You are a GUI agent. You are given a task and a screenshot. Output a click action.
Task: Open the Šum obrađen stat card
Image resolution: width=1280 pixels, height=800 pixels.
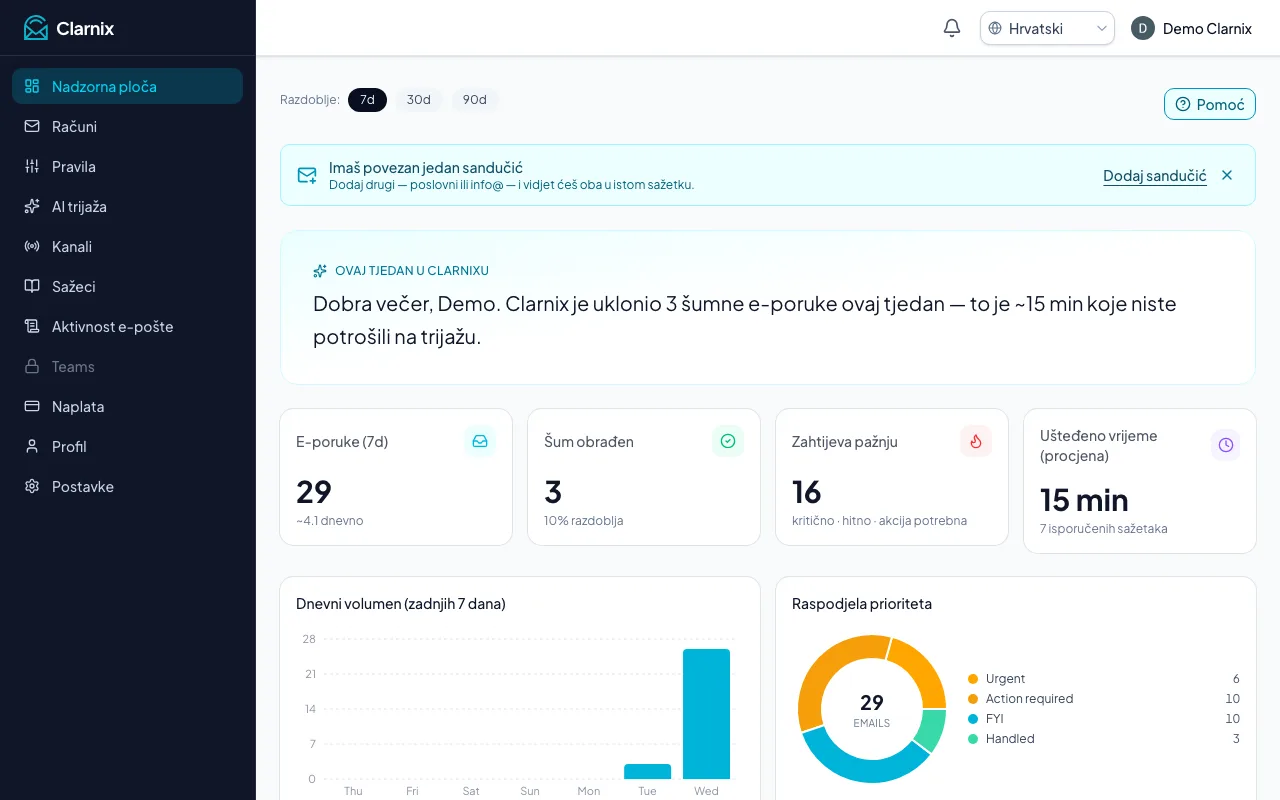[644, 477]
